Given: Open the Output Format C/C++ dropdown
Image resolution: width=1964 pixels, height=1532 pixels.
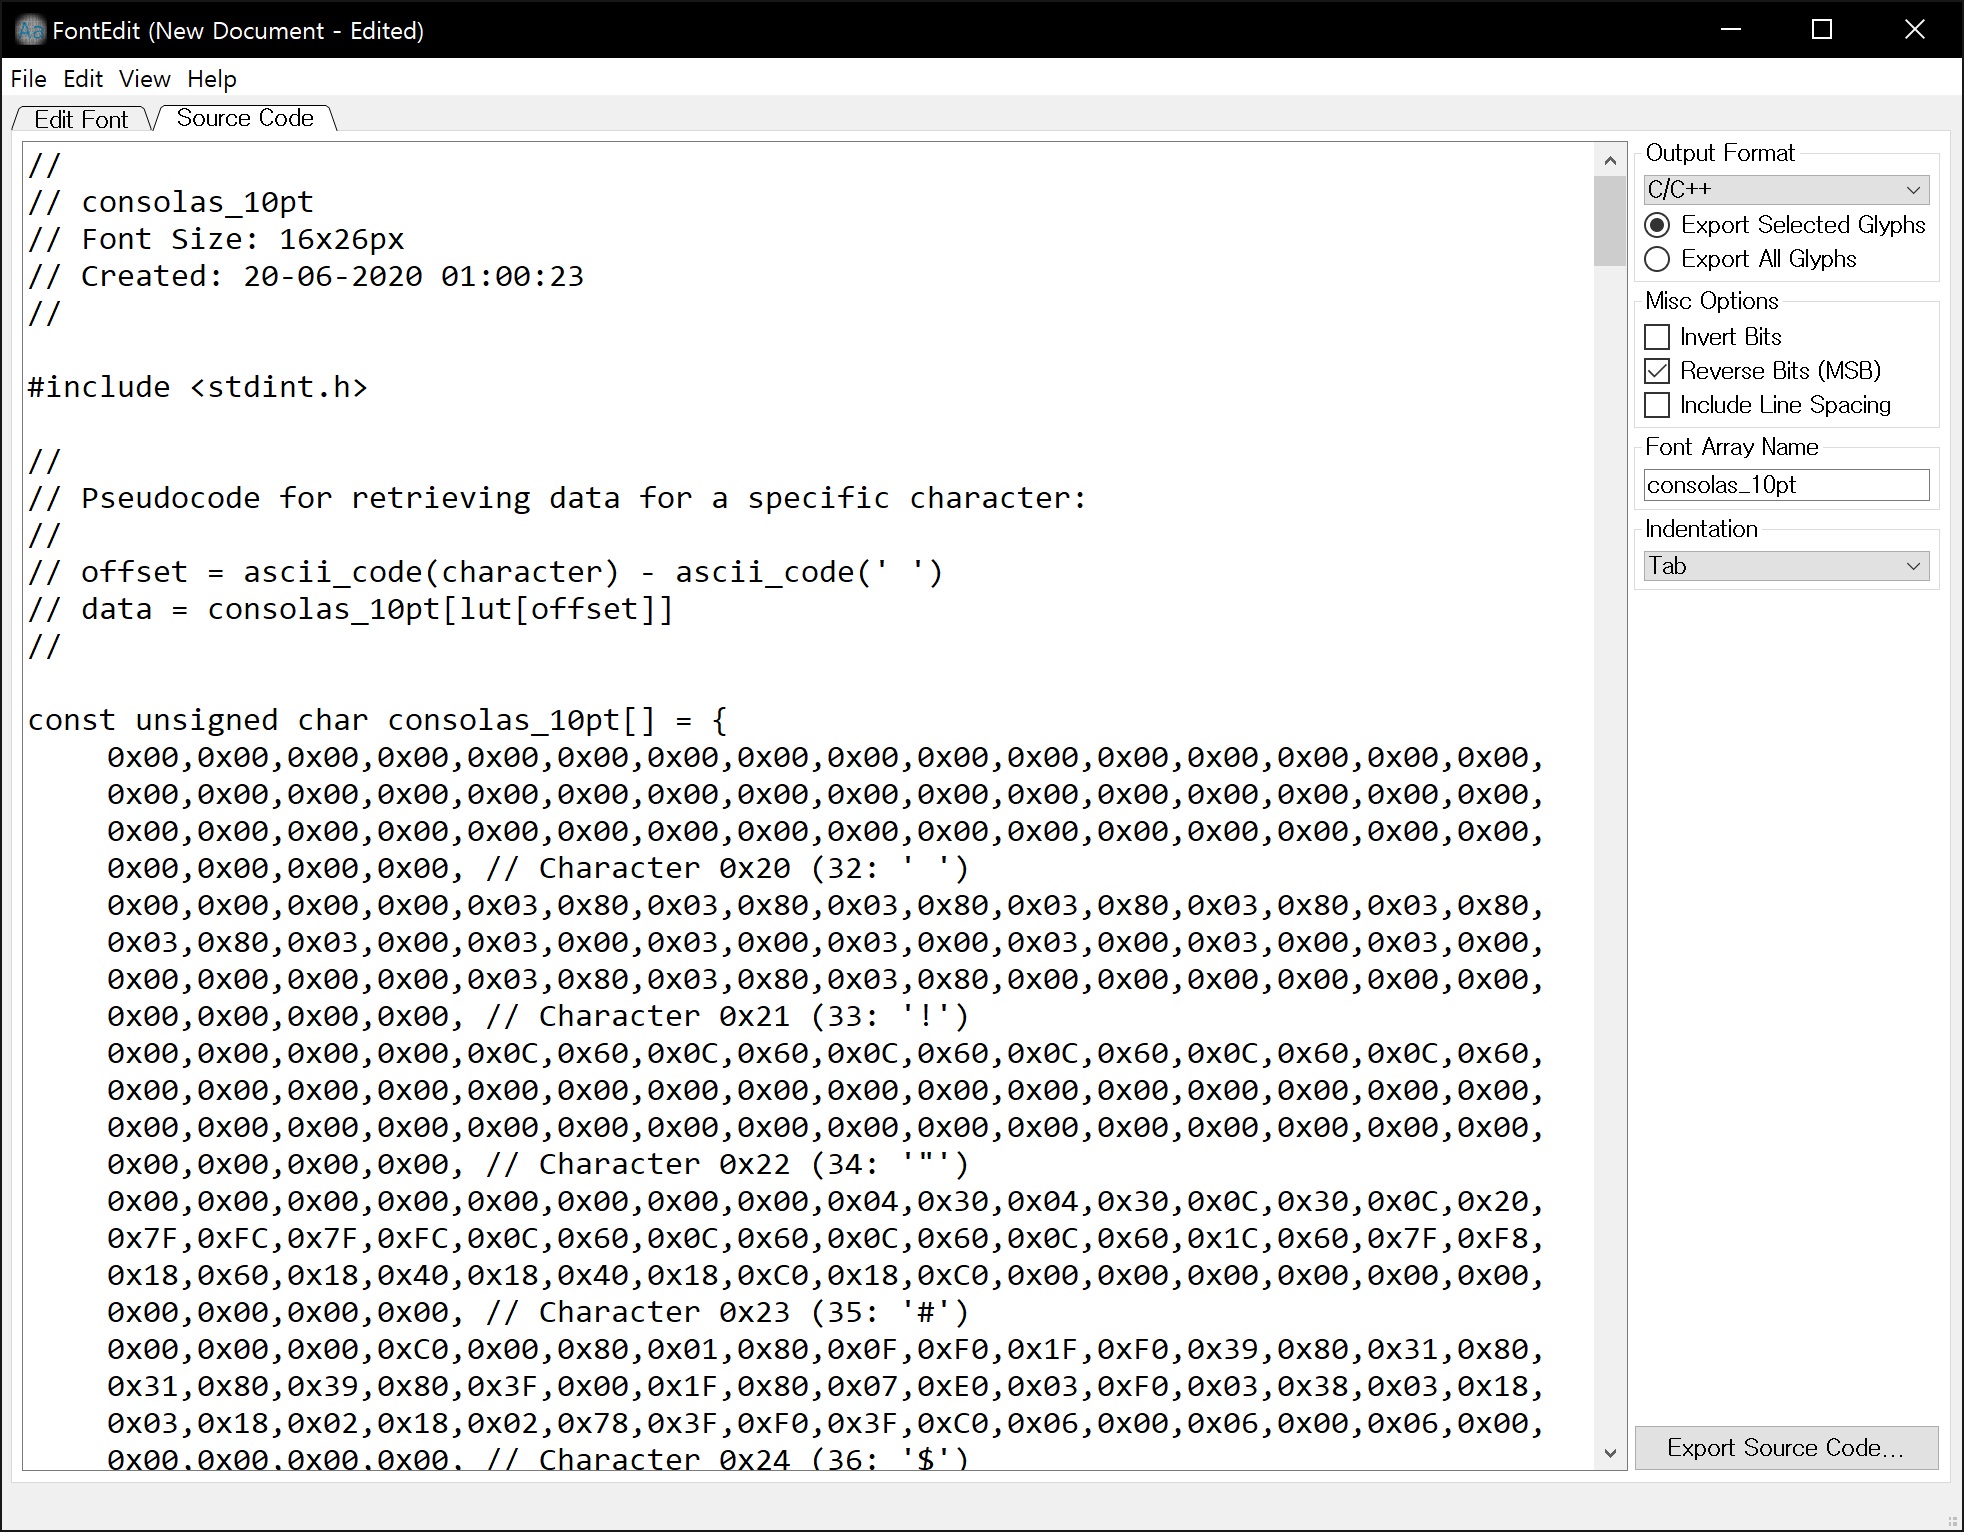Looking at the screenshot, I should pyautogui.click(x=1786, y=189).
